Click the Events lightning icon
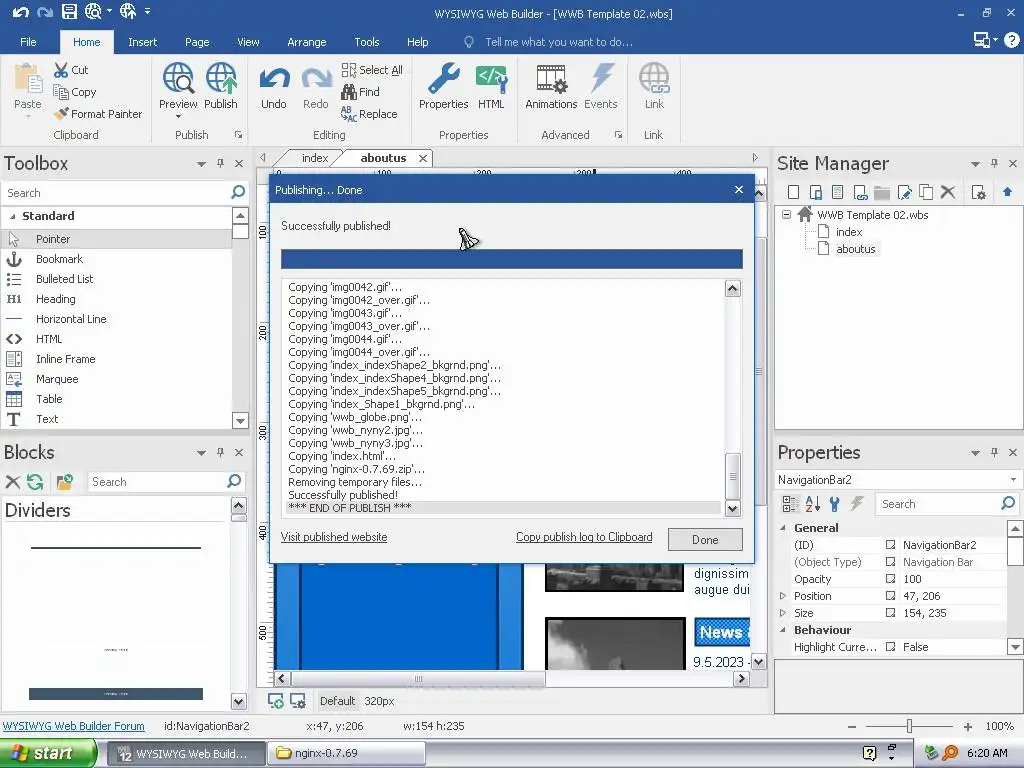 (x=601, y=78)
